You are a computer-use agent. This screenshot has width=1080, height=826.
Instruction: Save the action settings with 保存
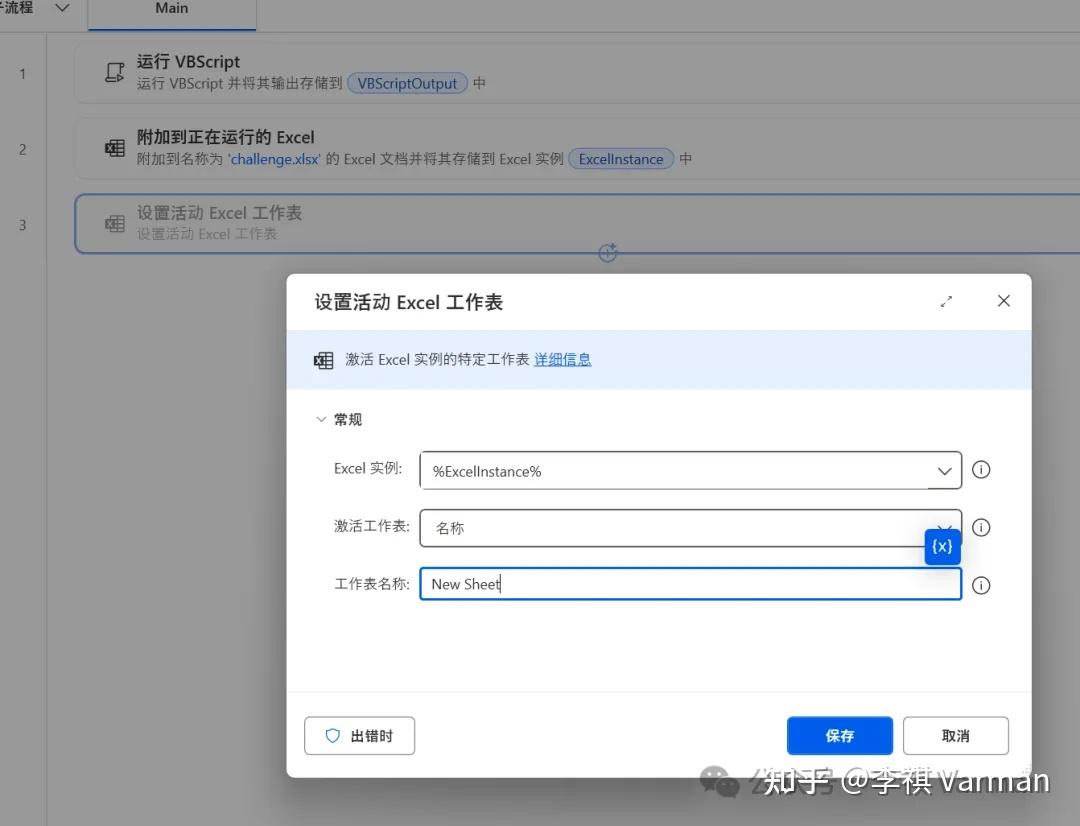coord(839,735)
